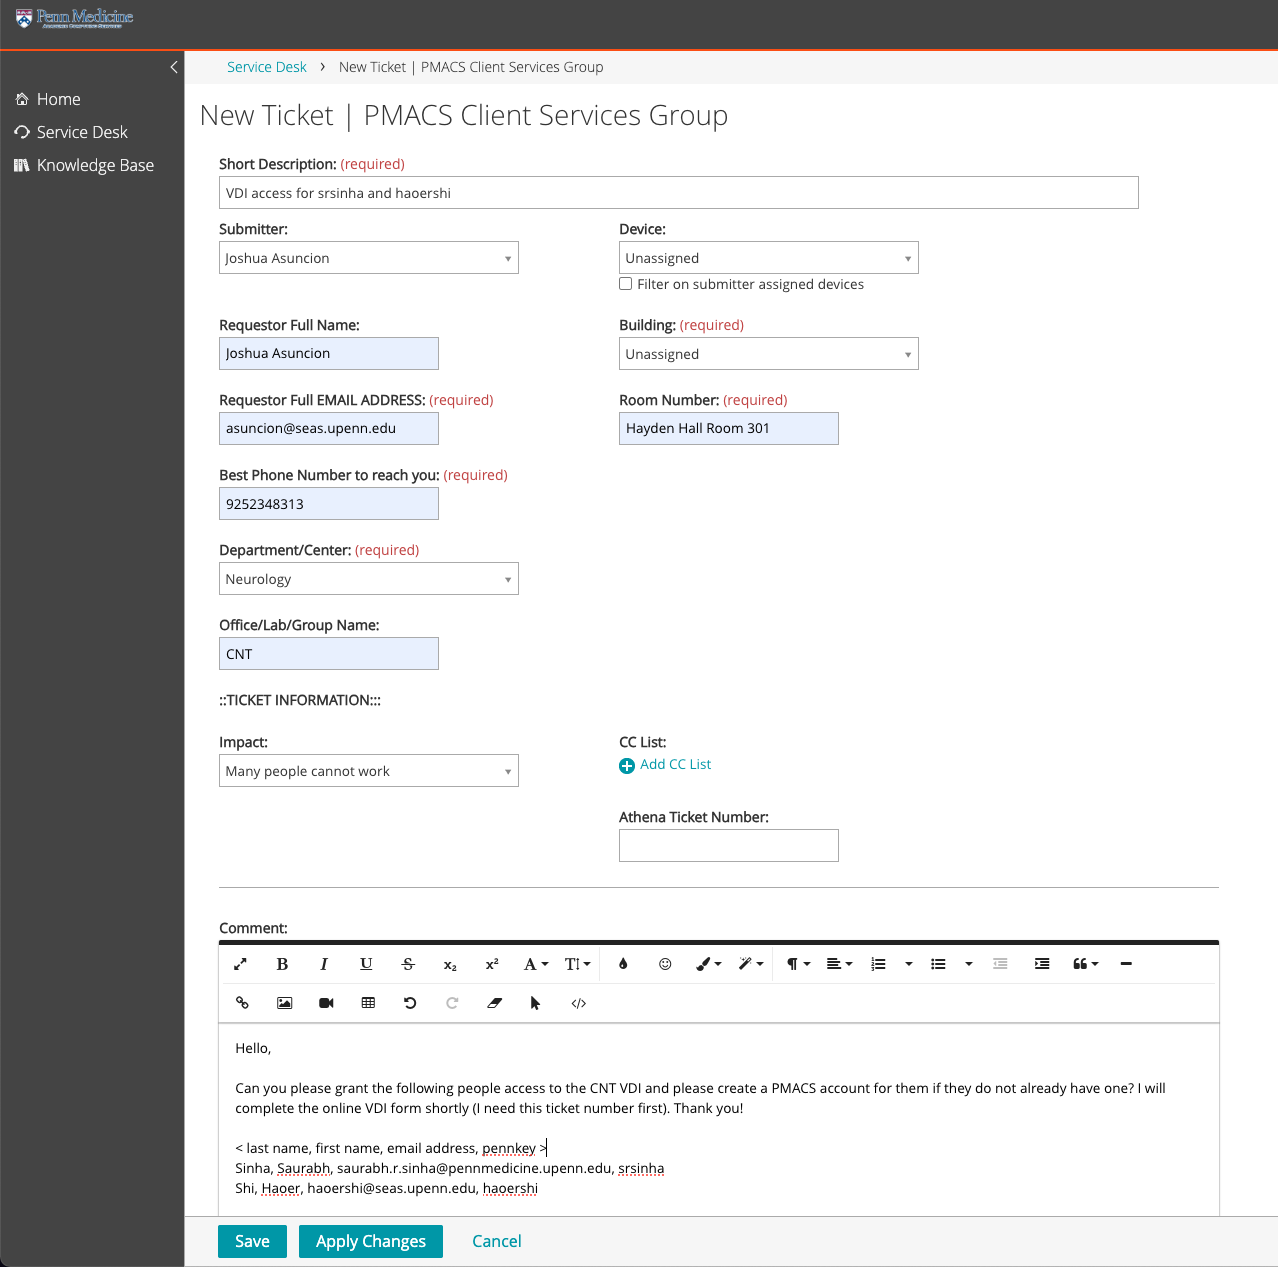Open the font family dropdown

536,964
